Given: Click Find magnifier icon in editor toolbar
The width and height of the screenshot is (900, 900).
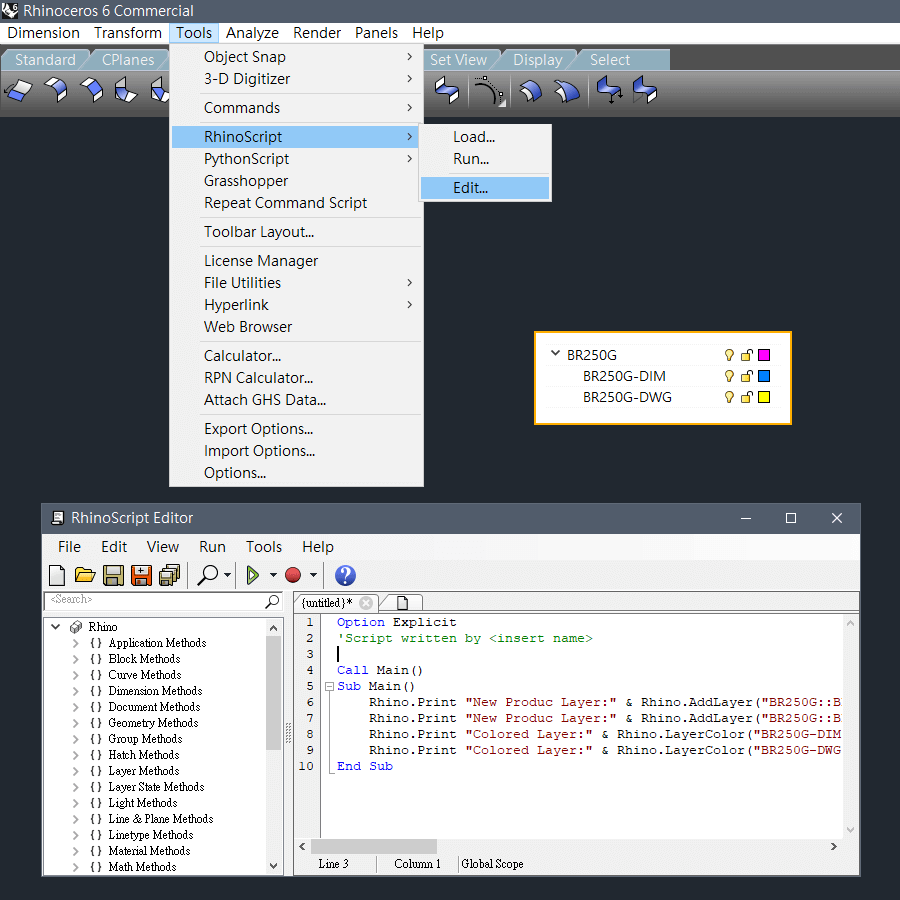Looking at the screenshot, I should coord(207,575).
